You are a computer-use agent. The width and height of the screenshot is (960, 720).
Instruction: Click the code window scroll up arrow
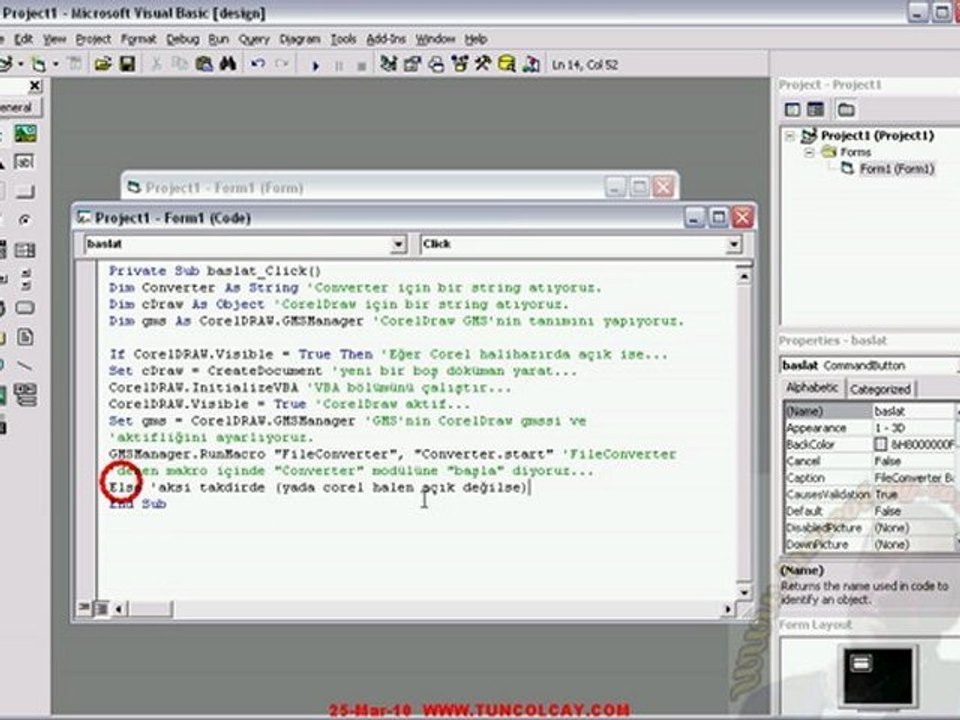[x=743, y=277]
